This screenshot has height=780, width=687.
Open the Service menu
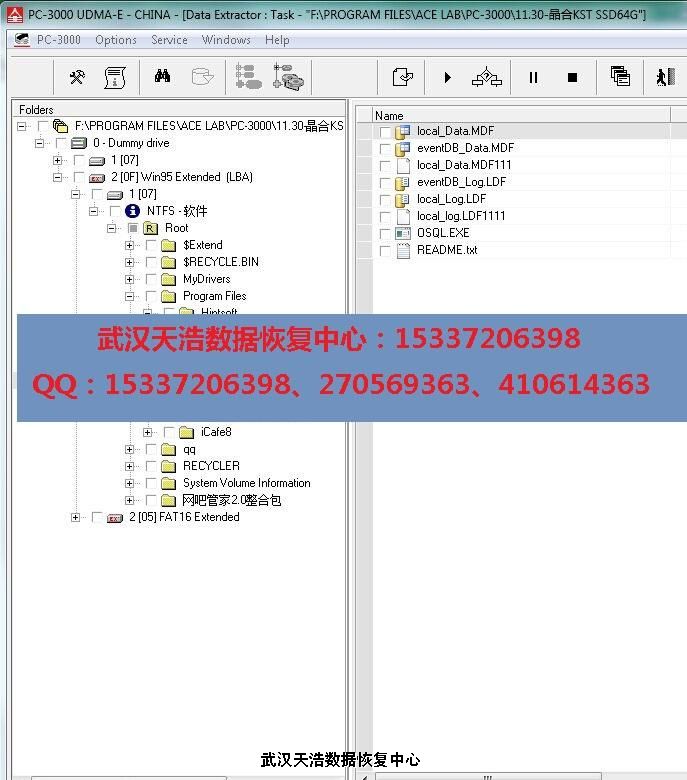[169, 40]
